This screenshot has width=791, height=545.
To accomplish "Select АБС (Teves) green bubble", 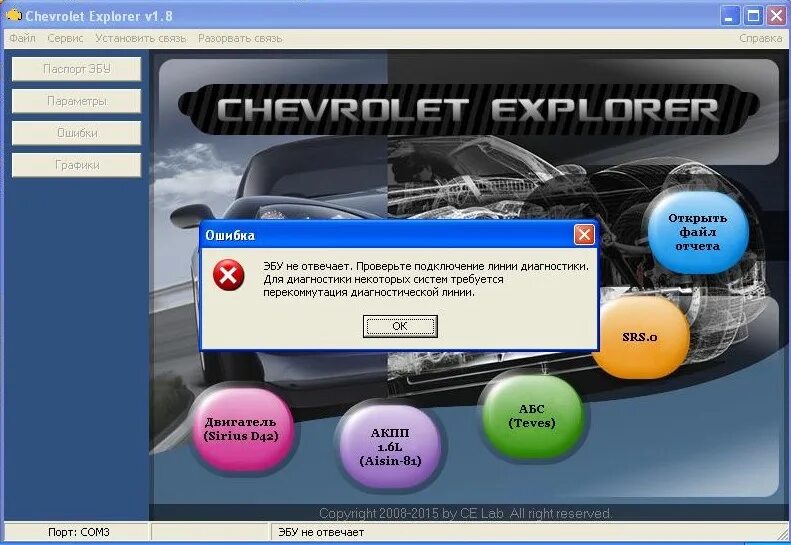I will (532, 416).
